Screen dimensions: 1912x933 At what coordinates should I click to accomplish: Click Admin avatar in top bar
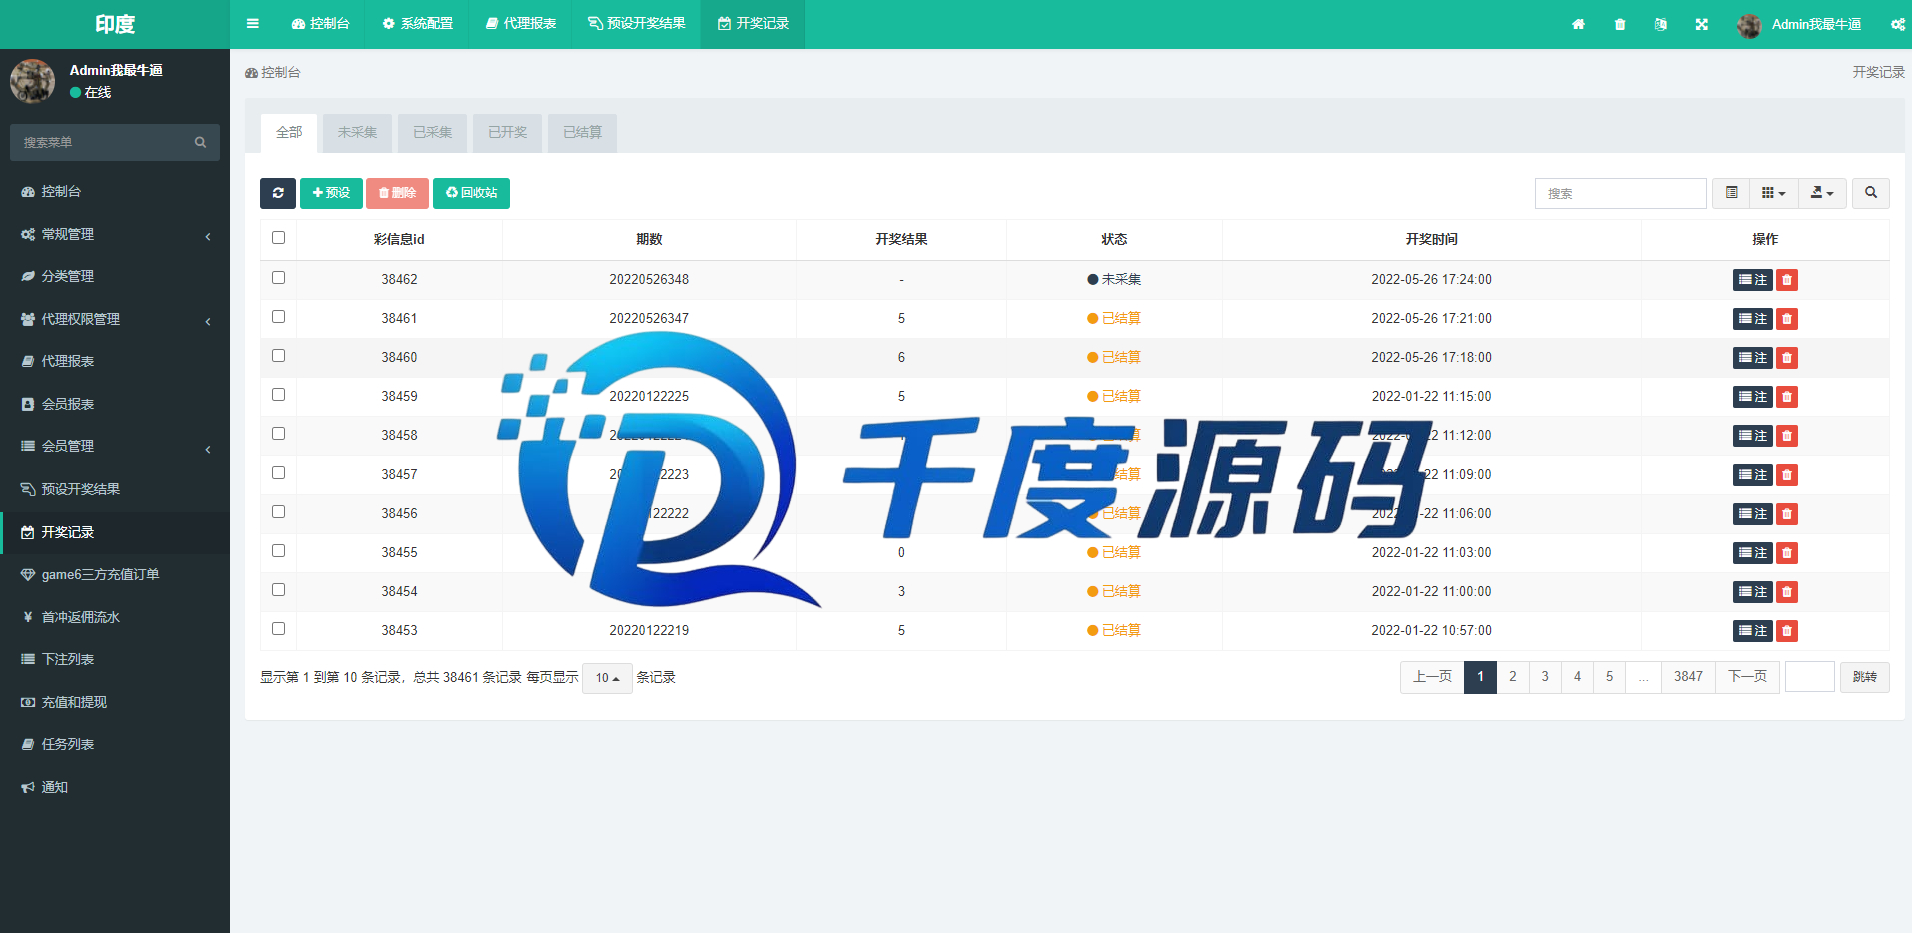point(1749,25)
